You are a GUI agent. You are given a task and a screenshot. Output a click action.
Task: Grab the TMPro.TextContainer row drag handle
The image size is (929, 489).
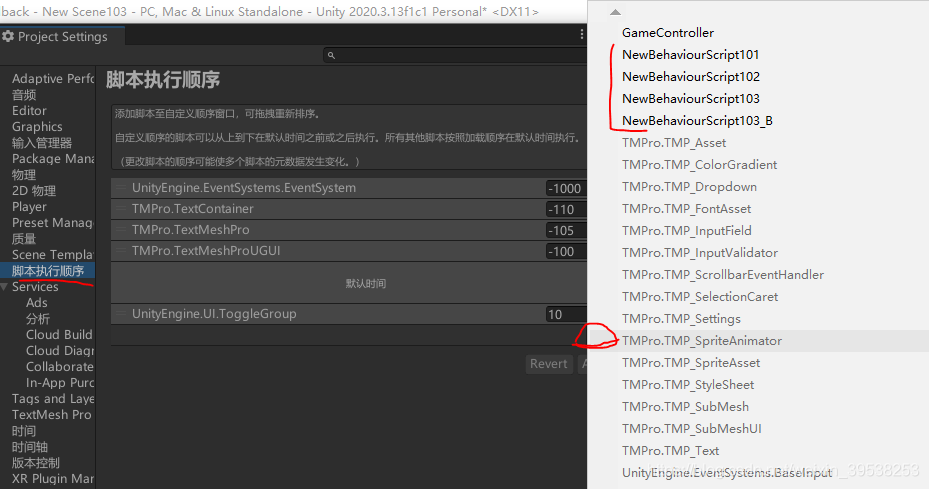(x=120, y=209)
